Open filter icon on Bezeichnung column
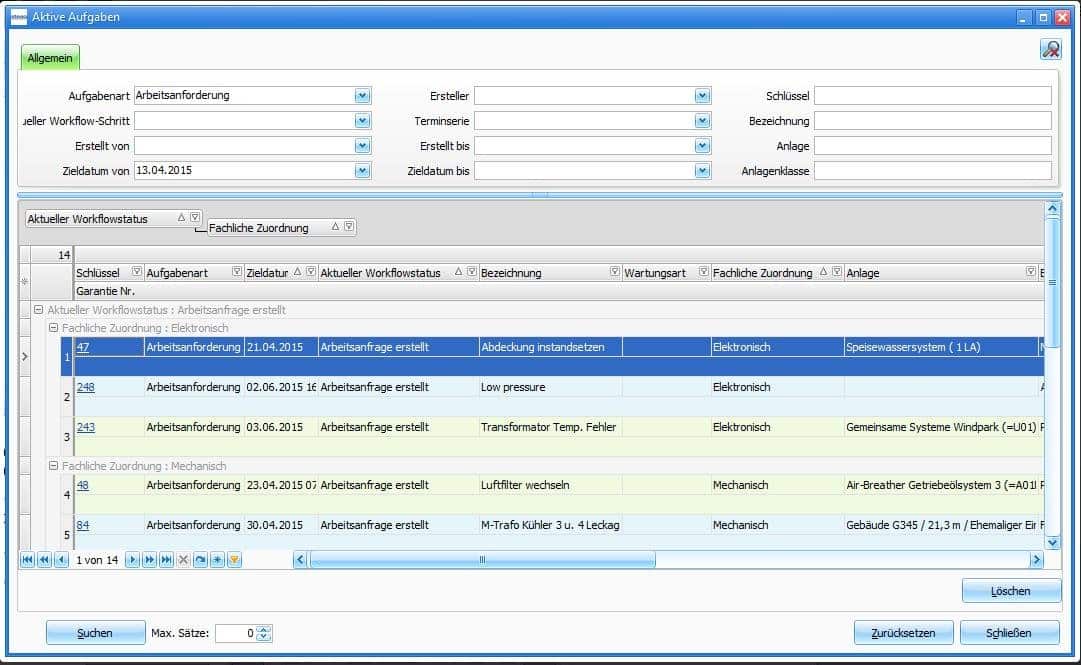 [614, 272]
